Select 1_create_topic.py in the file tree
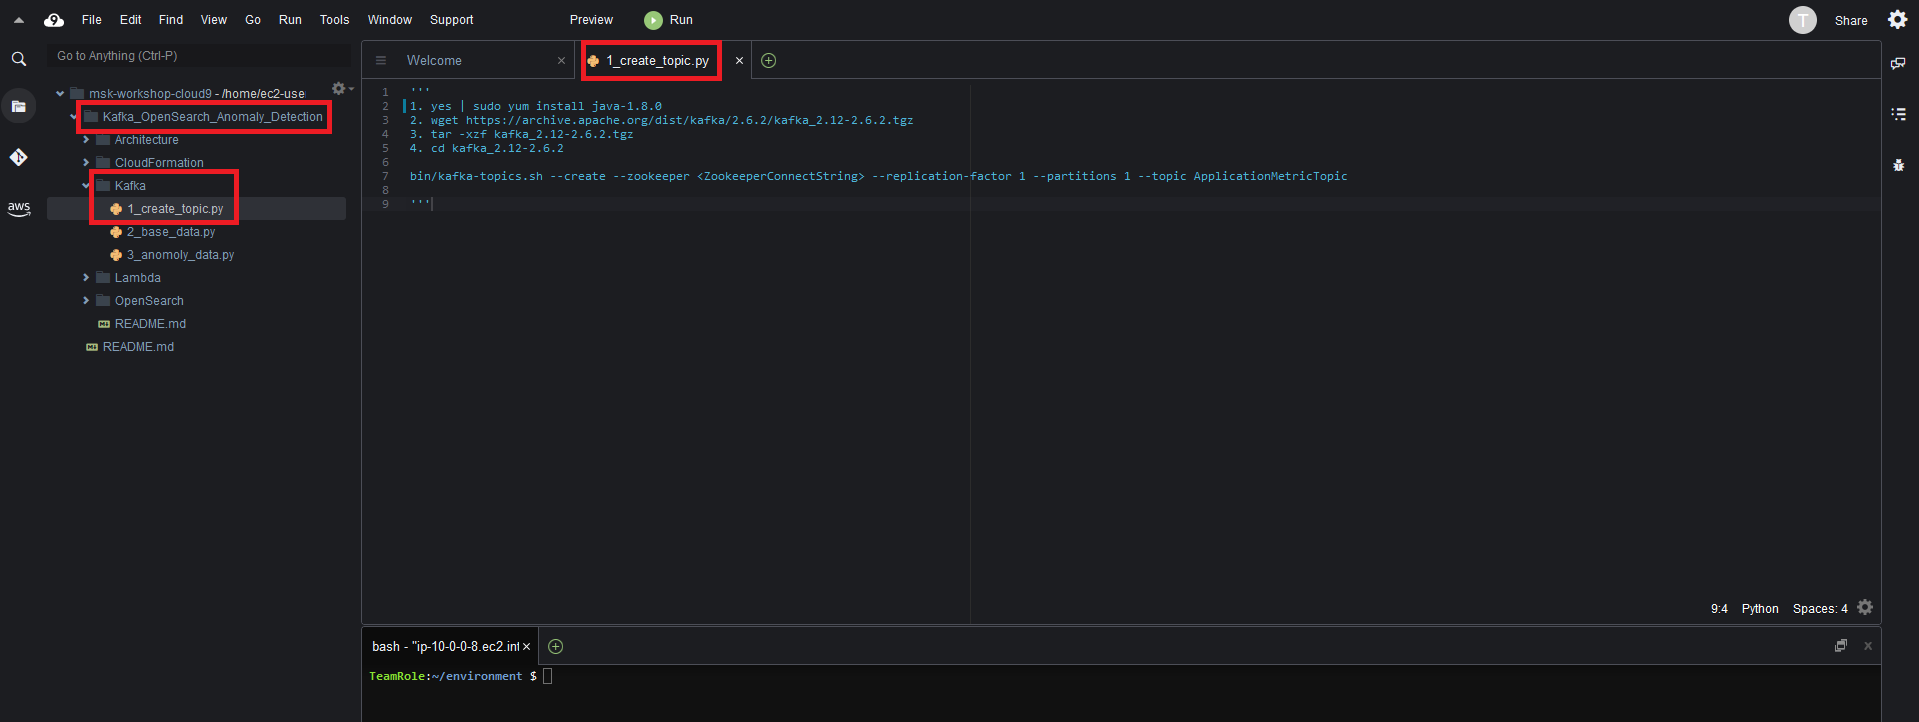This screenshot has height=722, width=1919. 175,209
